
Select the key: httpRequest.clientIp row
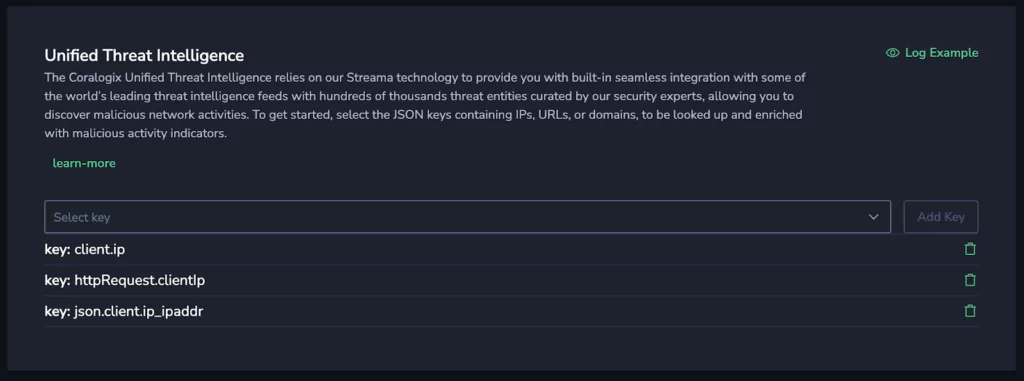click(511, 280)
